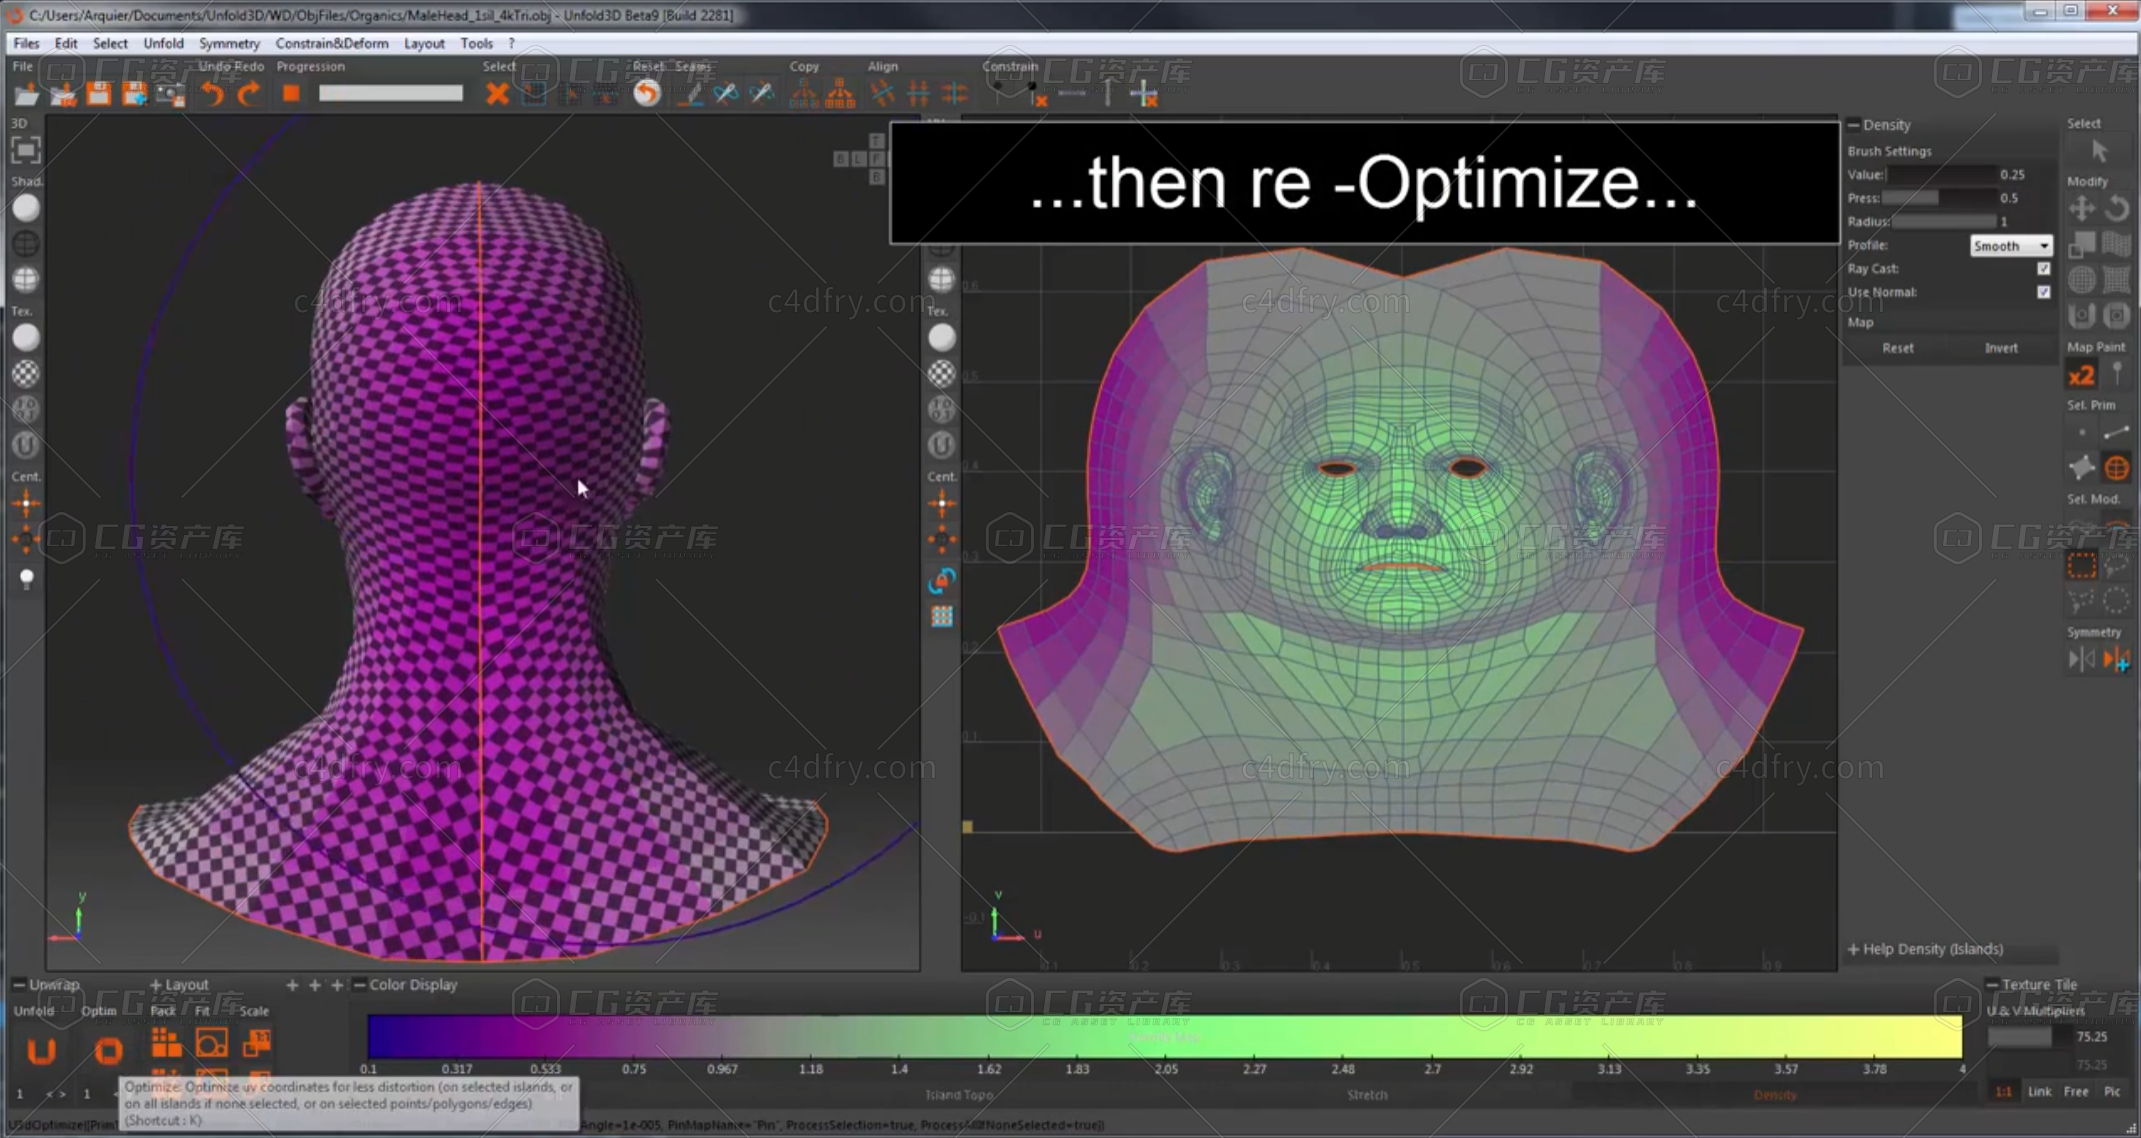Select the Rotate modify tool
The image size is (2141, 1138).
click(2117, 209)
